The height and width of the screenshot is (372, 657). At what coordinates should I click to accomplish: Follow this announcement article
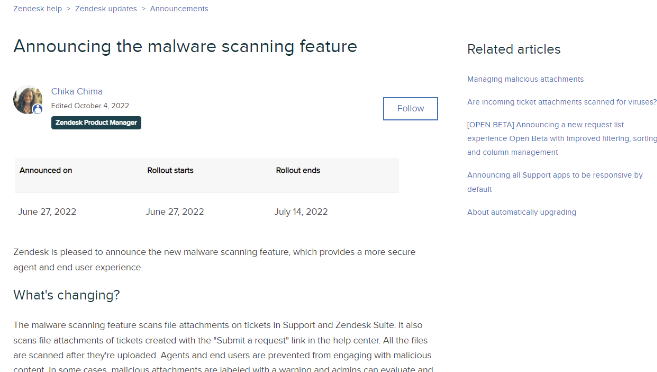tap(410, 108)
